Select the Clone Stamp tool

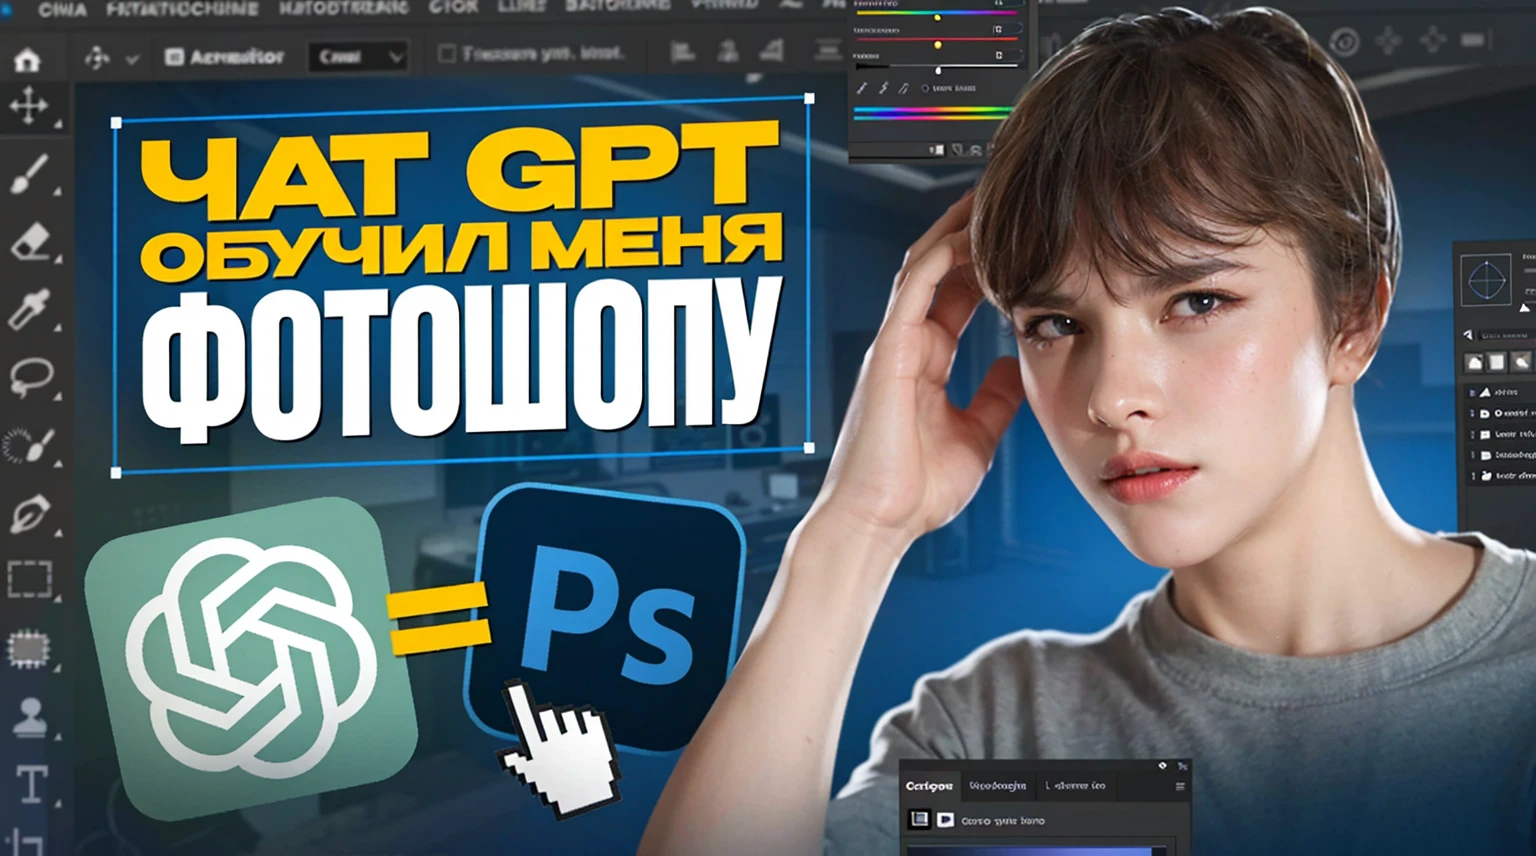pyautogui.click(x=30, y=716)
